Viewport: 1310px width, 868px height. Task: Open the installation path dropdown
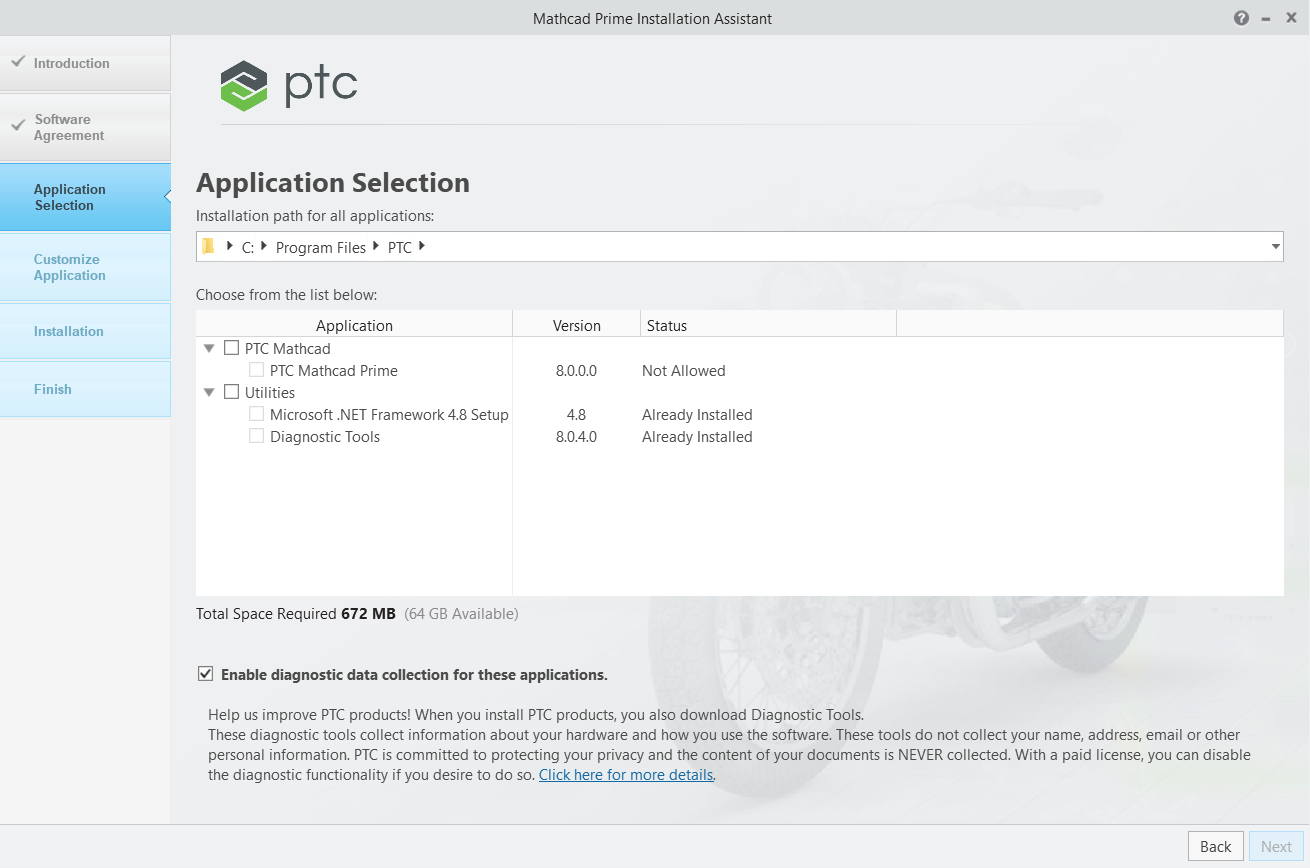click(1274, 246)
